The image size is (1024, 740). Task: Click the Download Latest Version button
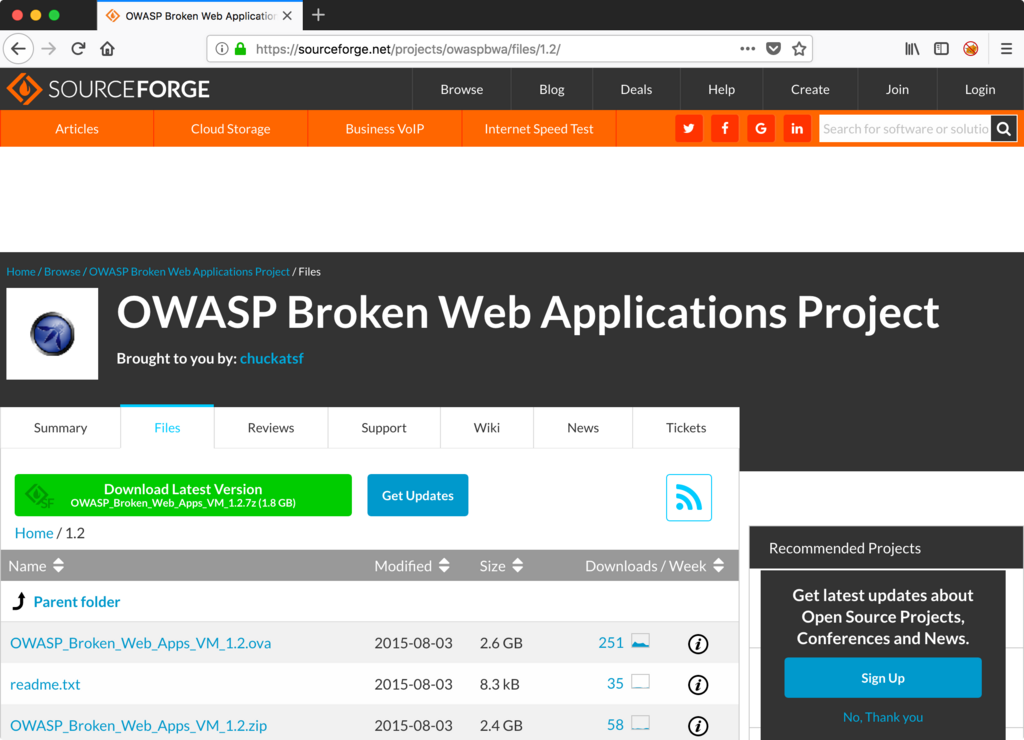[x=183, y=495]
